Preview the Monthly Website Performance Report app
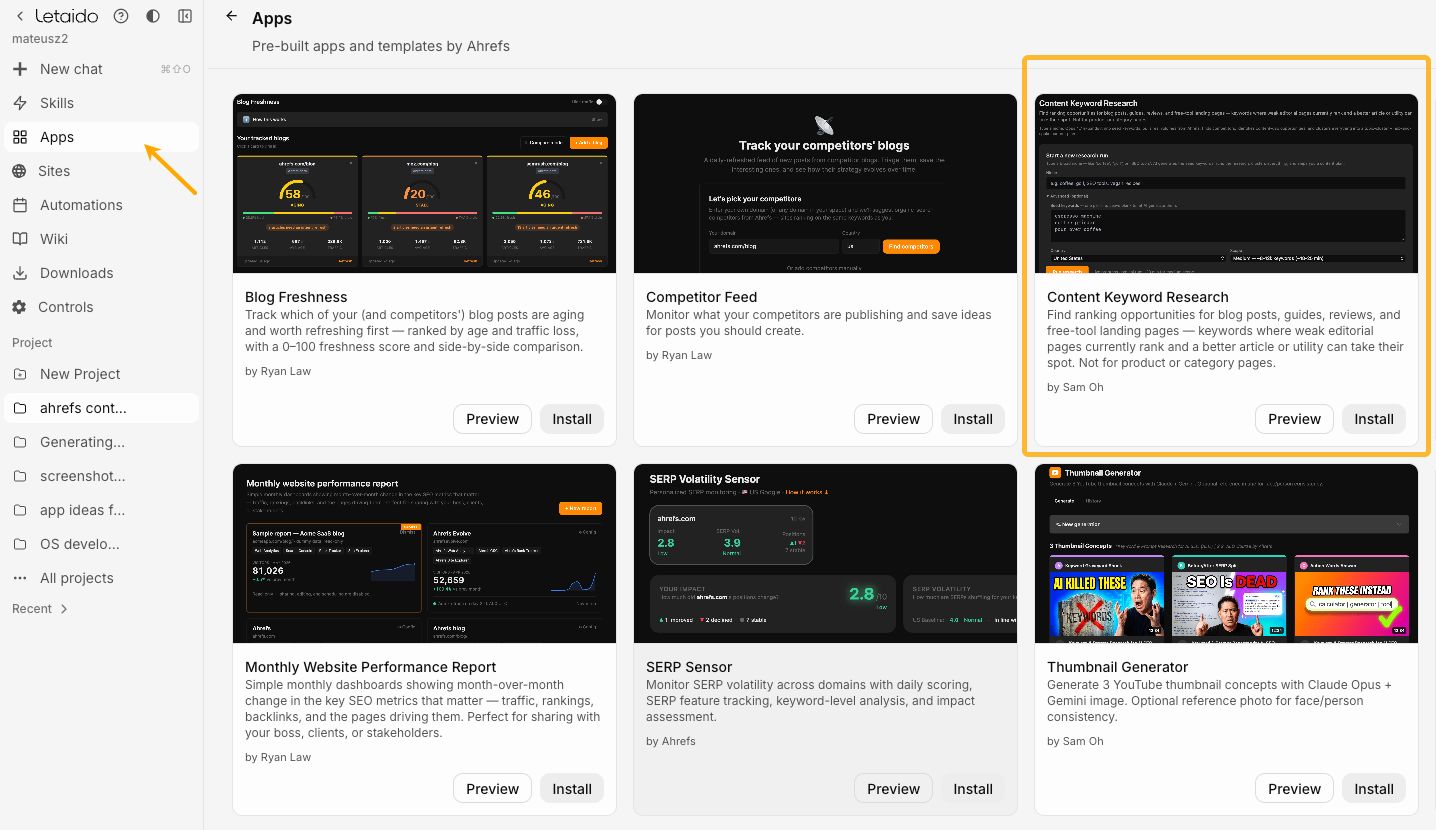The image size is (1436, 830). 492,789
